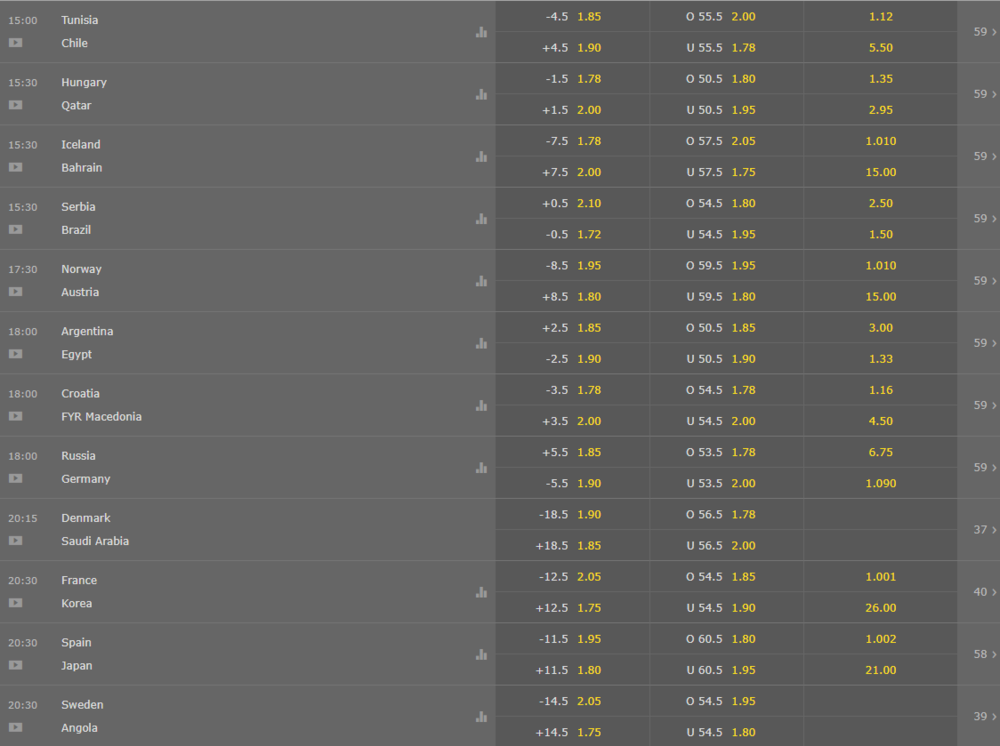Select Under 60.5 at 1.95 for Spain match
Screen dimensions: 1000x746
726,670
